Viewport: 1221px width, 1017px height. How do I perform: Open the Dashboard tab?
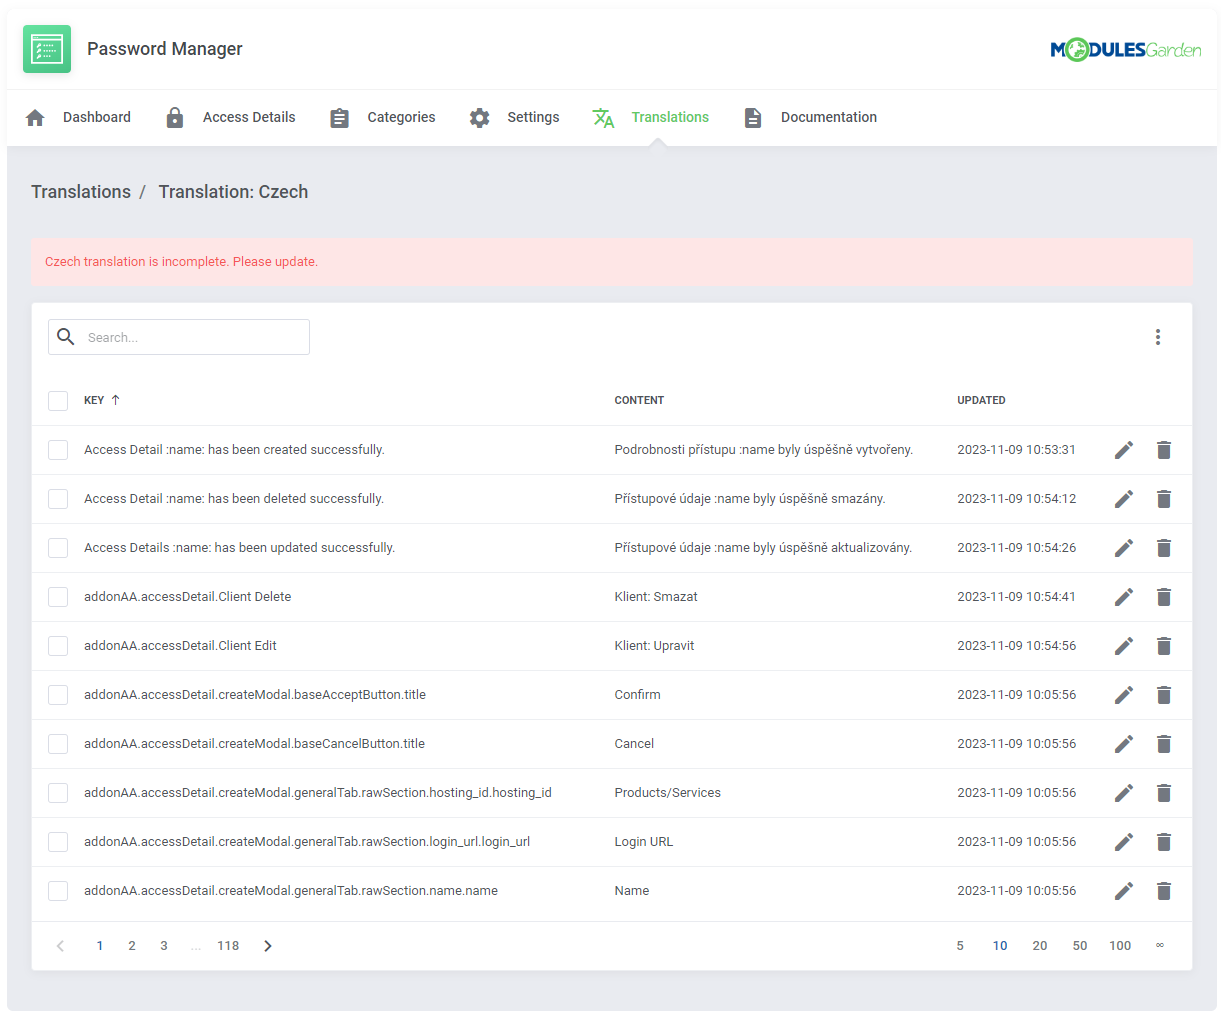(x=78, y=118)
